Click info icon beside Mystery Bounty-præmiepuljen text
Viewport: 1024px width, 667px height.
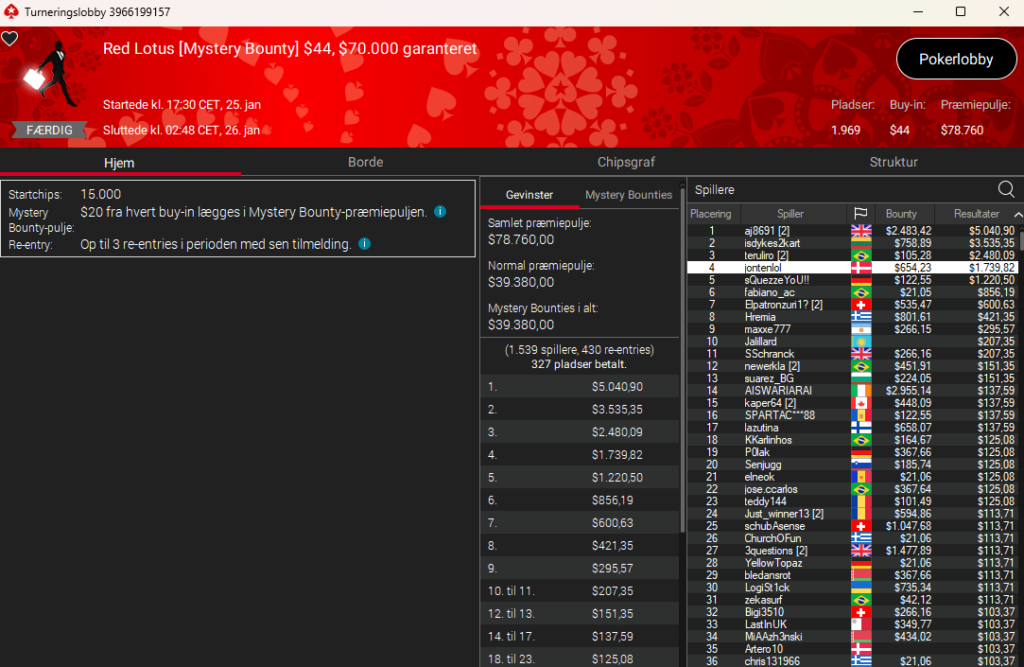440,212
